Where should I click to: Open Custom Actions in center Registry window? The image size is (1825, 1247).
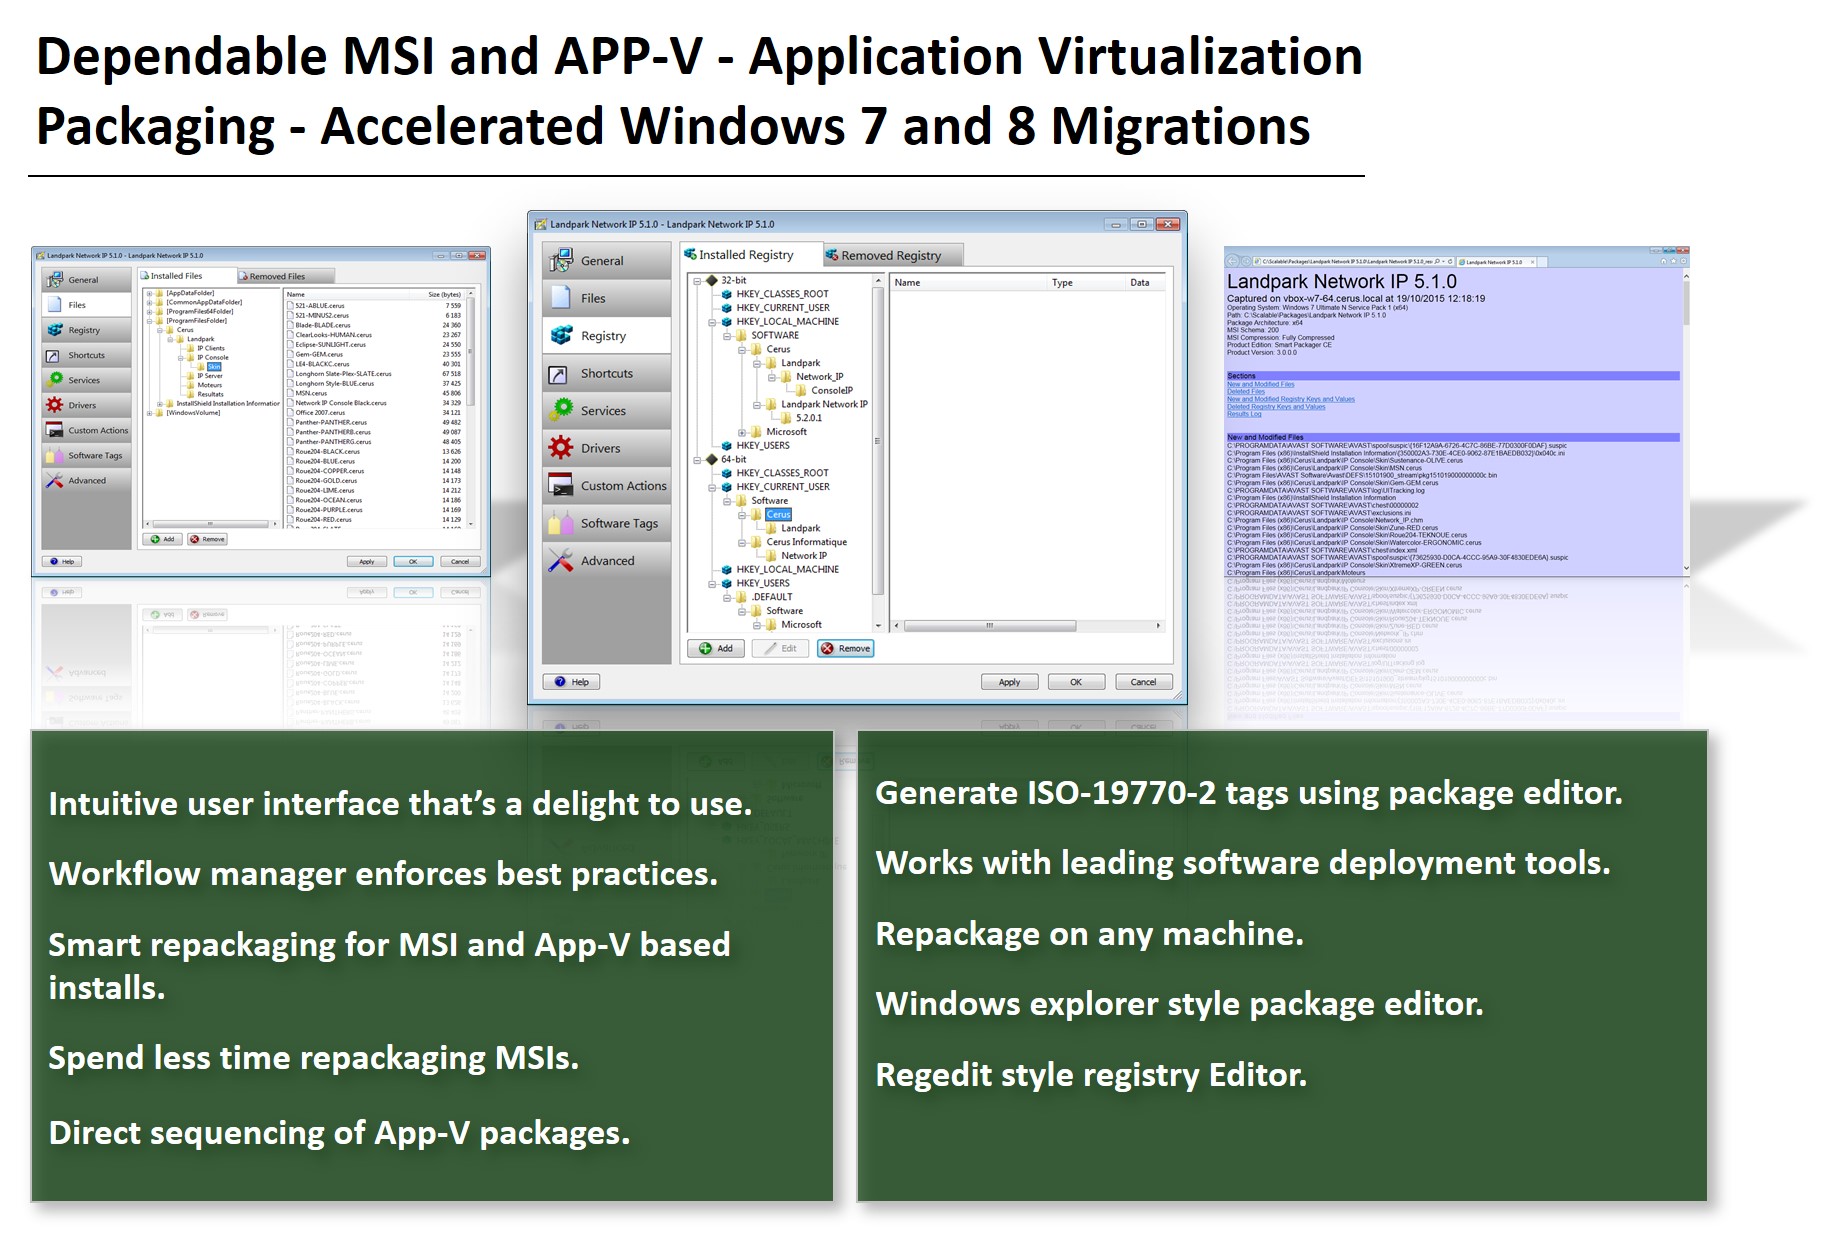606,486
